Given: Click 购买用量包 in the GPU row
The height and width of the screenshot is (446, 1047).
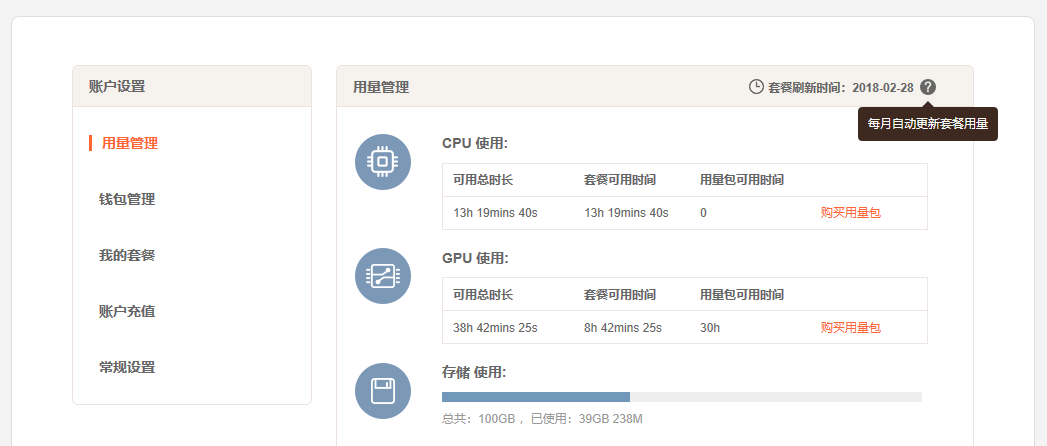Looking at the screenshot, I should 850,327.
